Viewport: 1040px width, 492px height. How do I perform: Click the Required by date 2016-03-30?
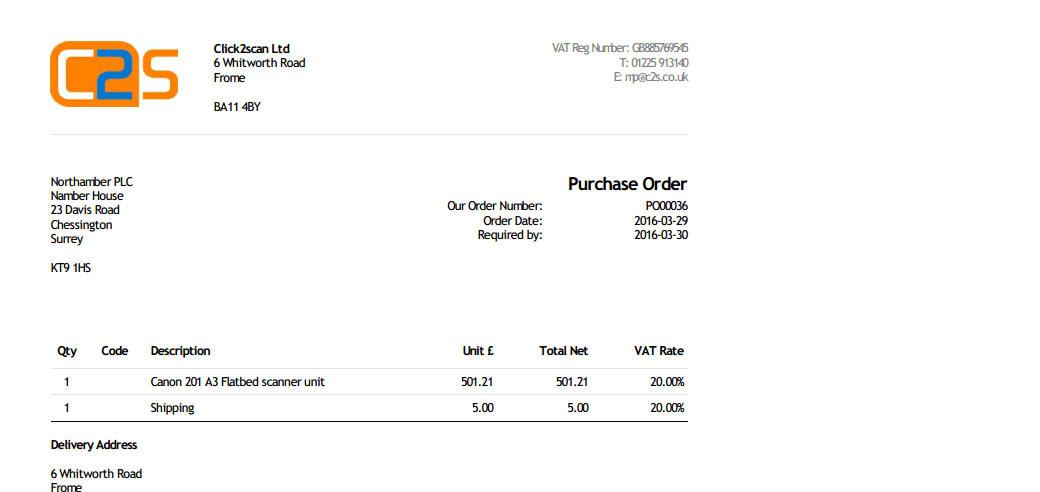pyautogui.click(x=661, y=235)
